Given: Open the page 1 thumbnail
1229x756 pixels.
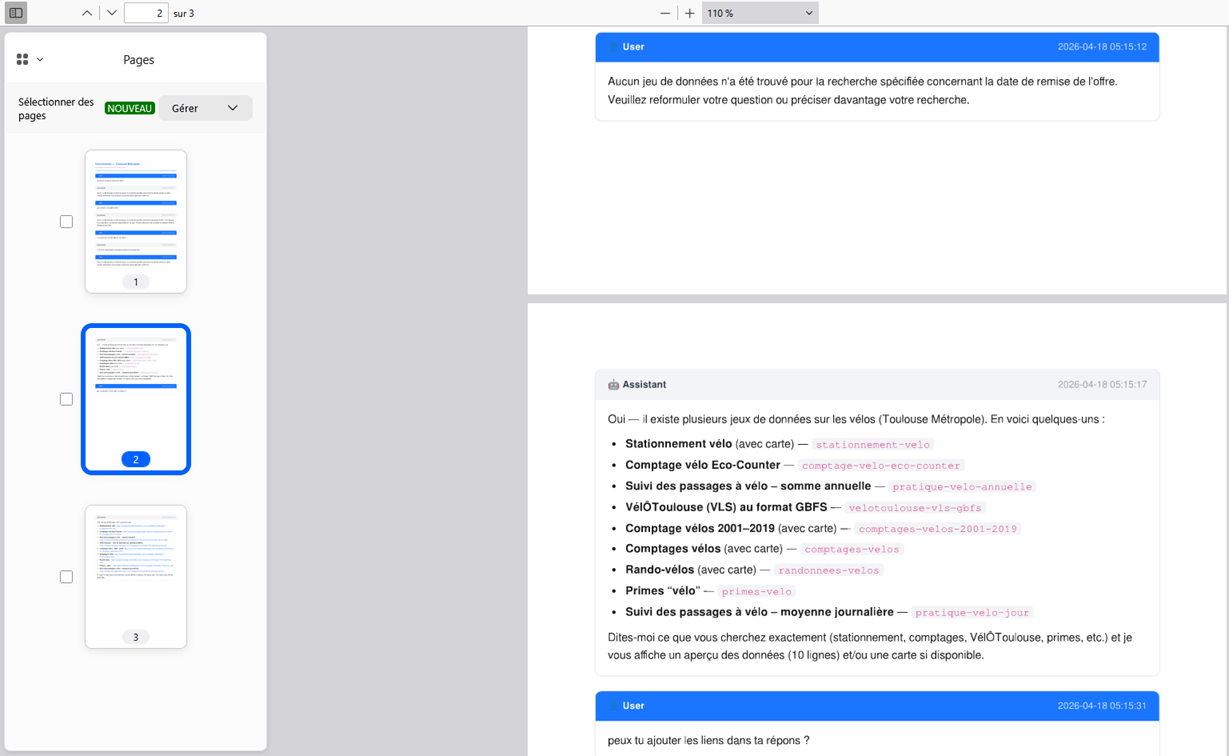Looking at the screenshot, I should pos(136,221).
